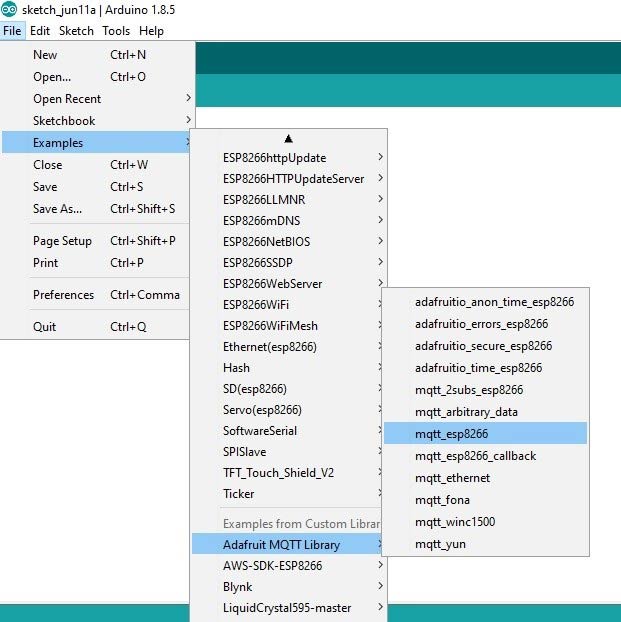Expand the ESP8266SSDP examples
The image size is (621, 622).
click(x=288, y=263)
